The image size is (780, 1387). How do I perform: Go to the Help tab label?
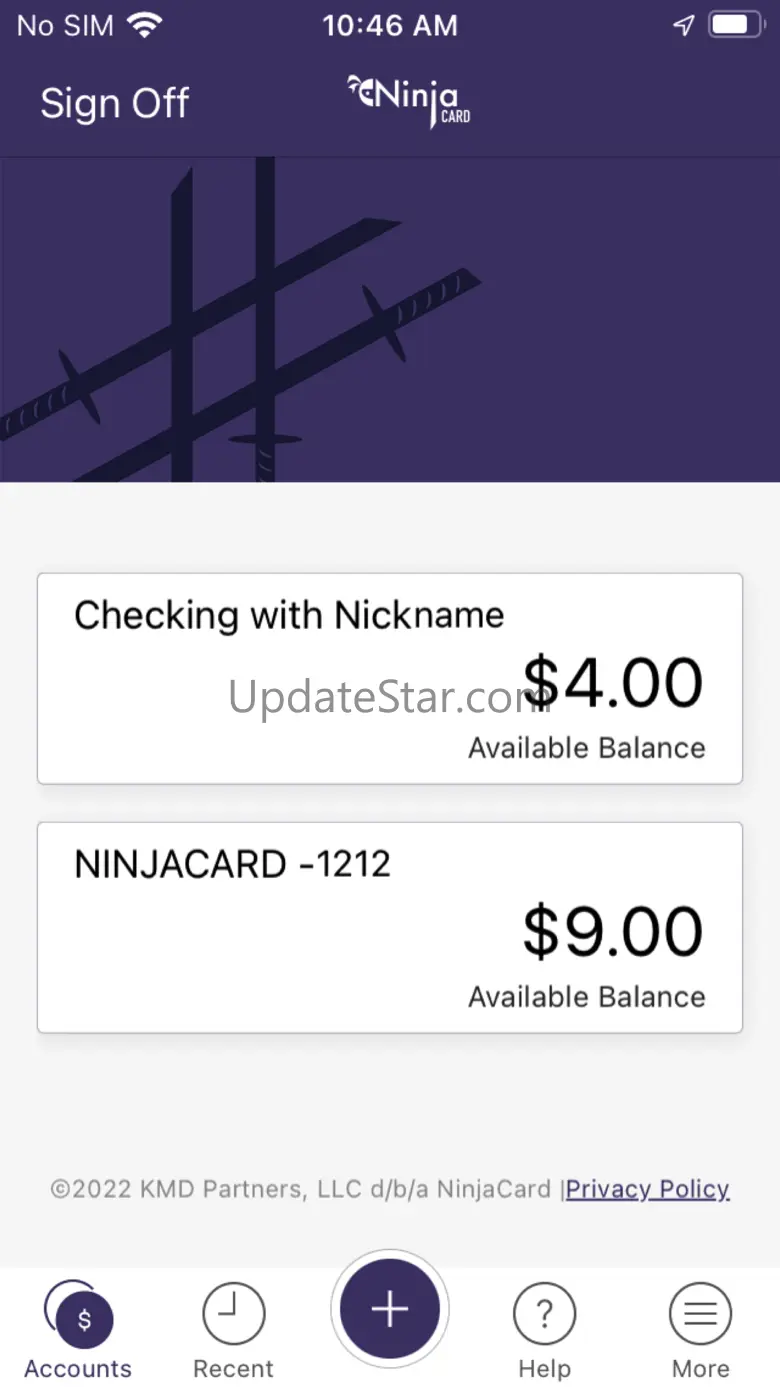click(545, 1369)
